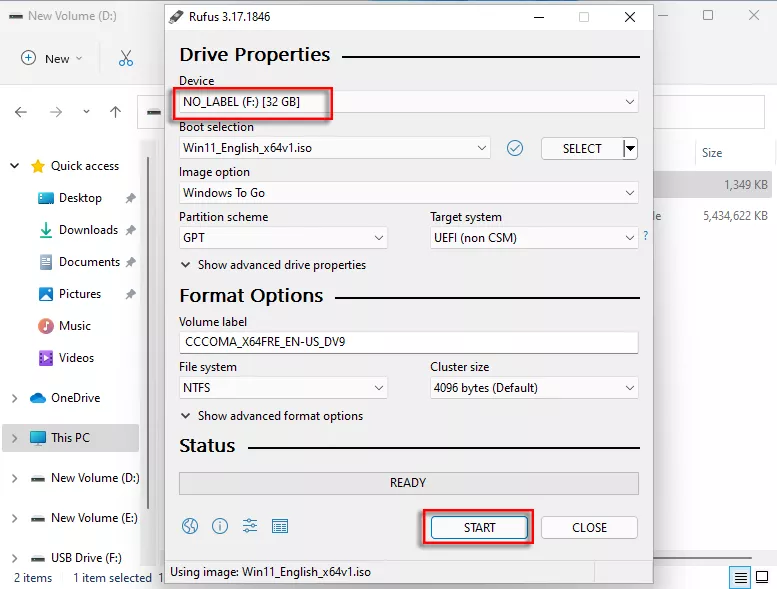
Task: Open Rufus settings sliders icon
Action: pyautogui.click(x=250, y=526)
